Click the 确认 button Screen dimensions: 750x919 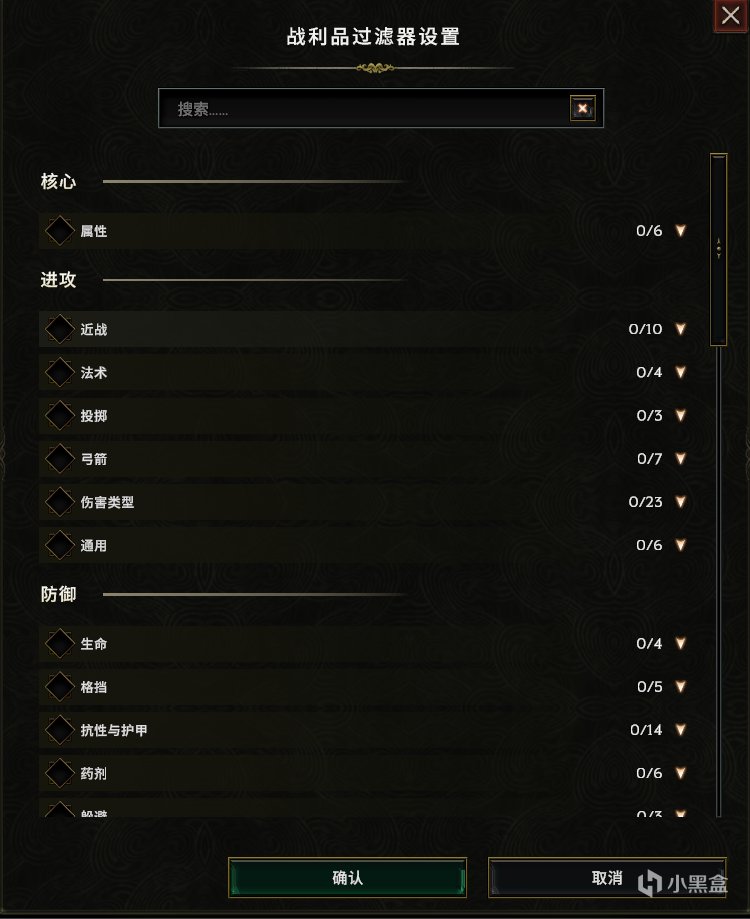click(x=347, y=878)
